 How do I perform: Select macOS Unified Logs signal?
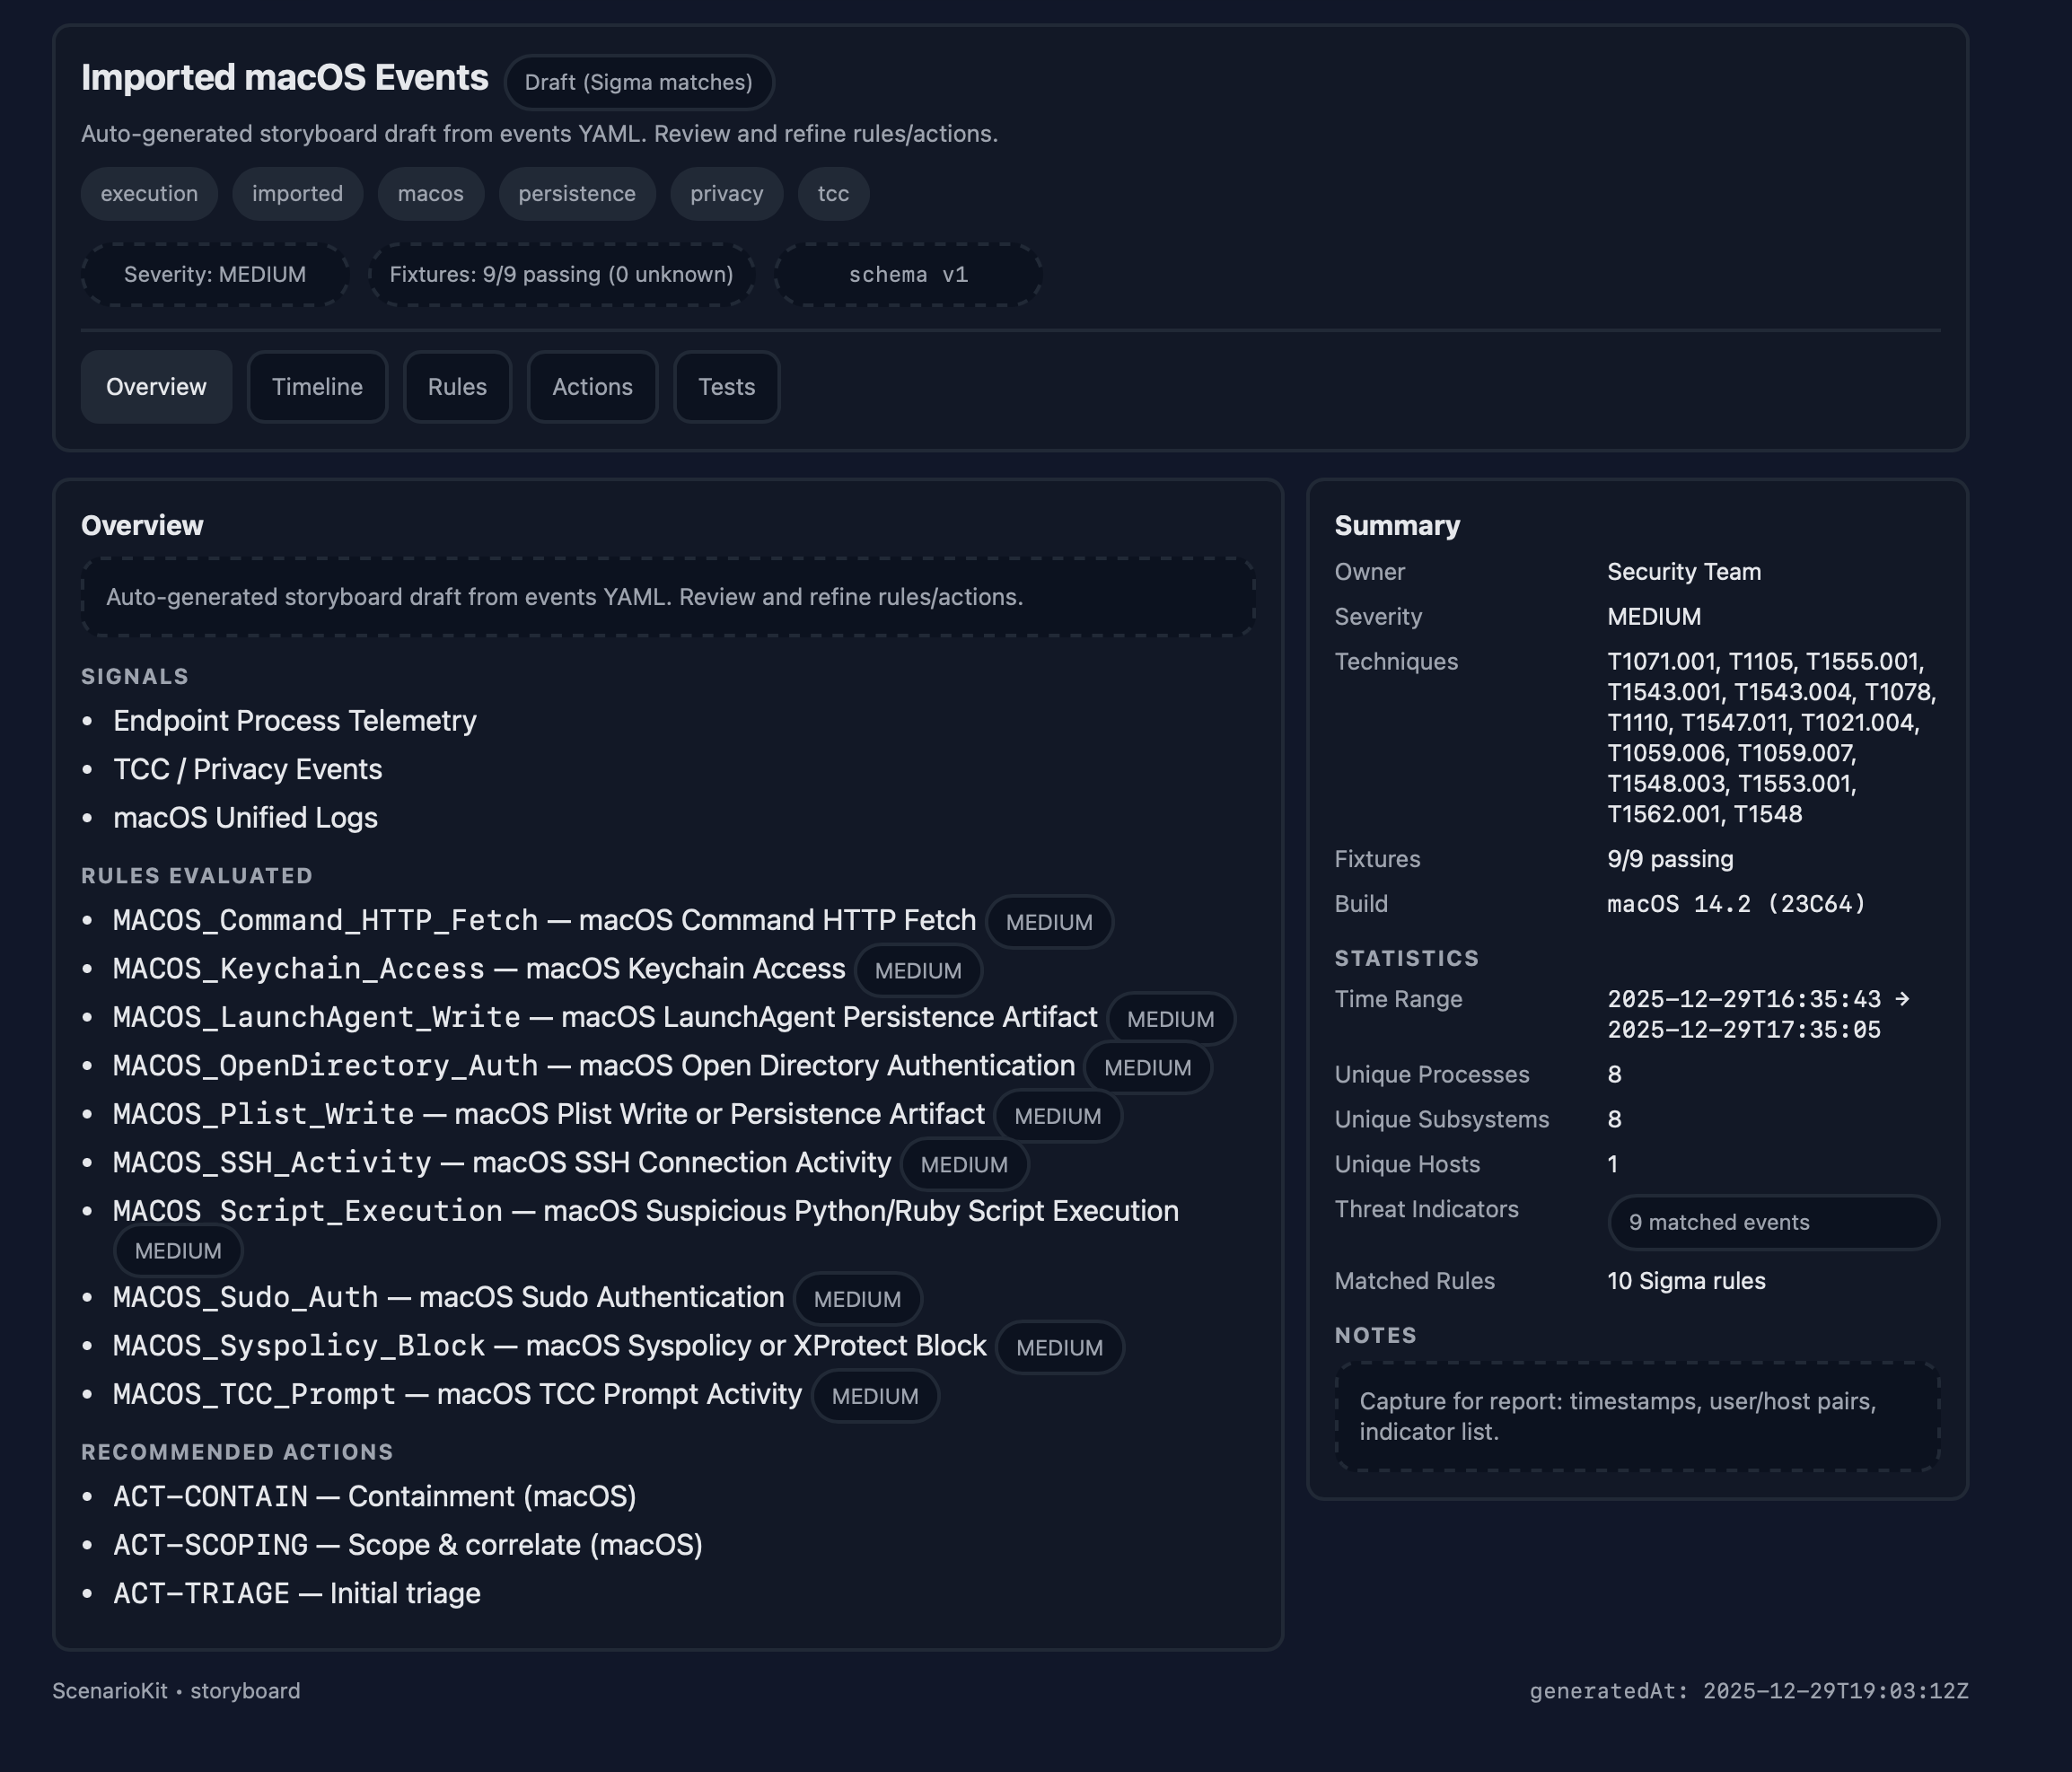pyautogui.click(x=246, y=818)
